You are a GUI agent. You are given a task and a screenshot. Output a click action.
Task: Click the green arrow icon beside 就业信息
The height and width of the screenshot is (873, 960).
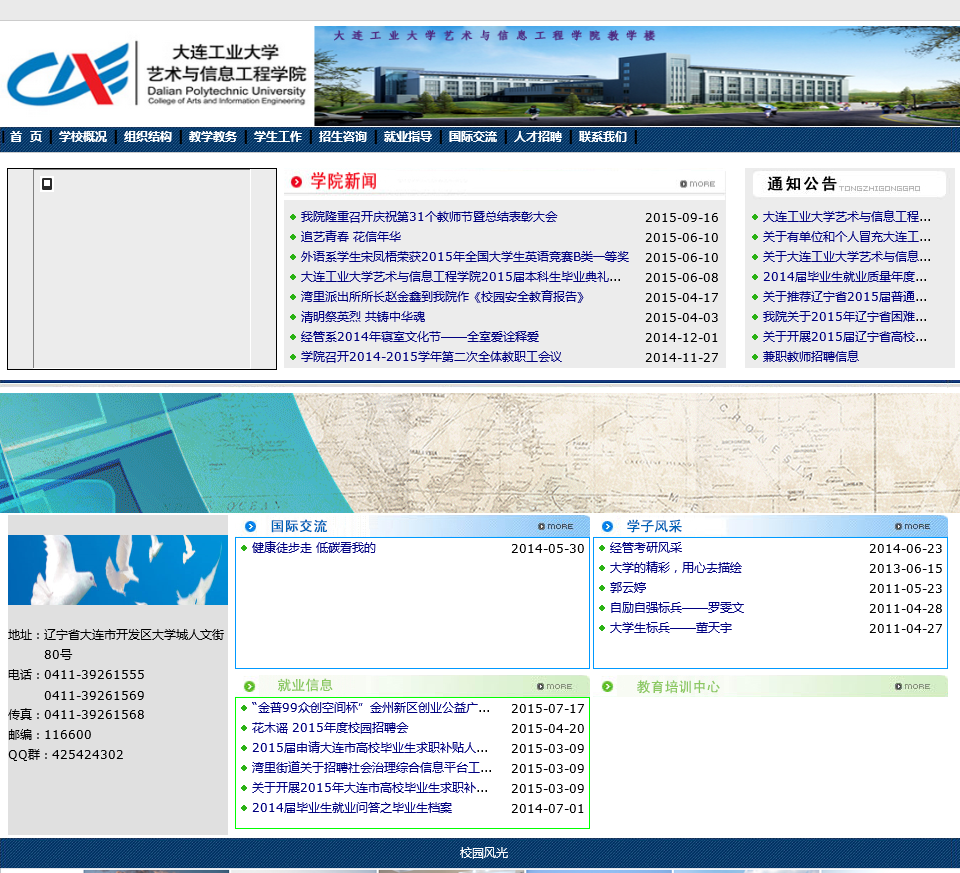coord(249,686)
